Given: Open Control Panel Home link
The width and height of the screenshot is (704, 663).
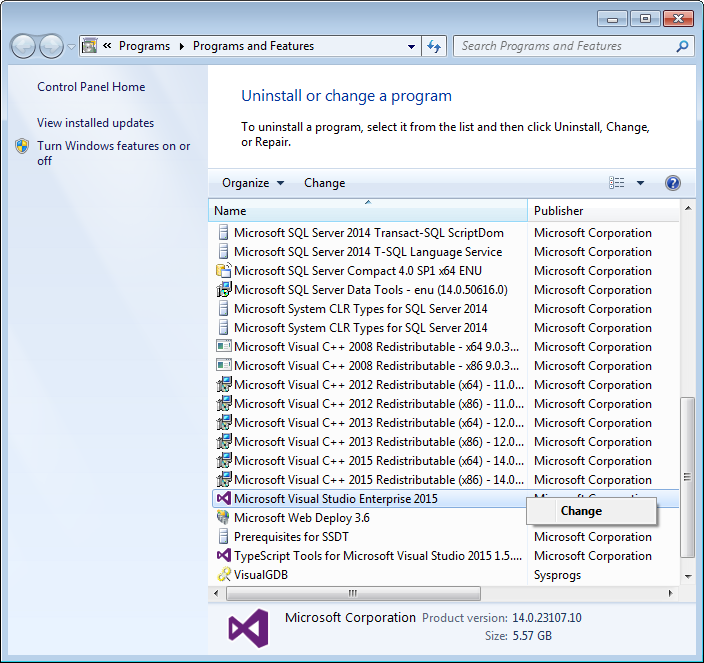Looking at the screenshot, I should [x=91, y=87].
